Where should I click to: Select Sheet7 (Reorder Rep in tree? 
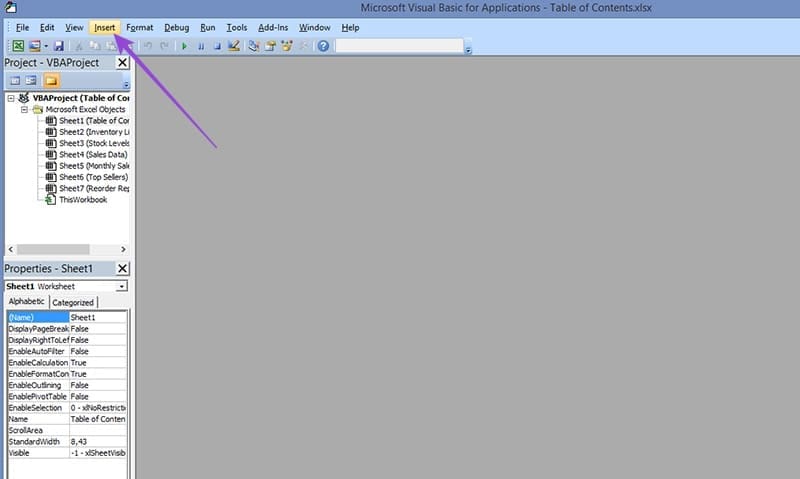pyautogui.click(x=94, y=188)
